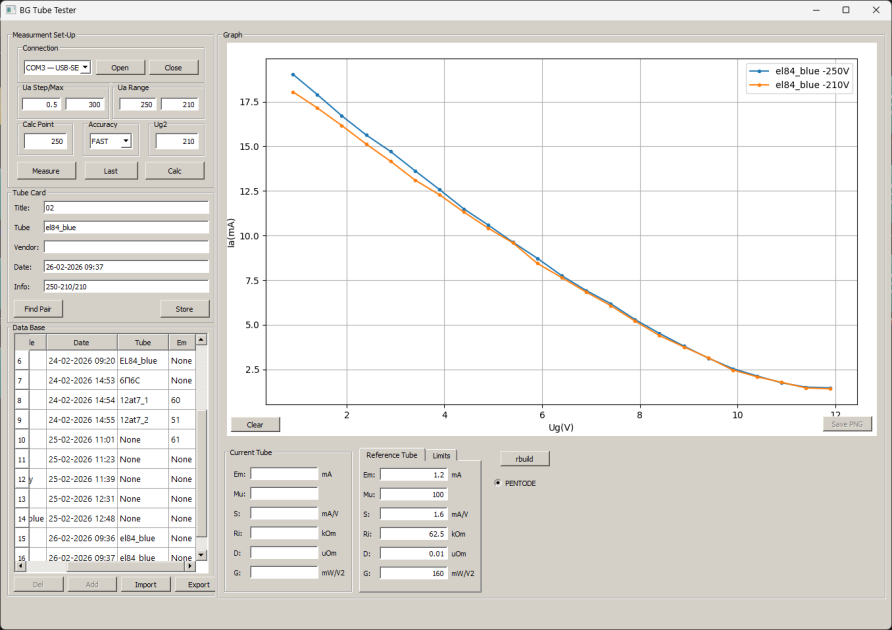Click Reference Tube S field showing 1.6
The width and height of the screenshot is (892, 630).
(414, 514)
